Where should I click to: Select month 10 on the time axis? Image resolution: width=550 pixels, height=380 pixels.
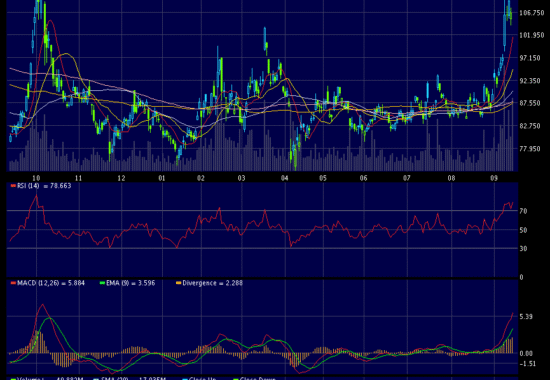point(36,178)
